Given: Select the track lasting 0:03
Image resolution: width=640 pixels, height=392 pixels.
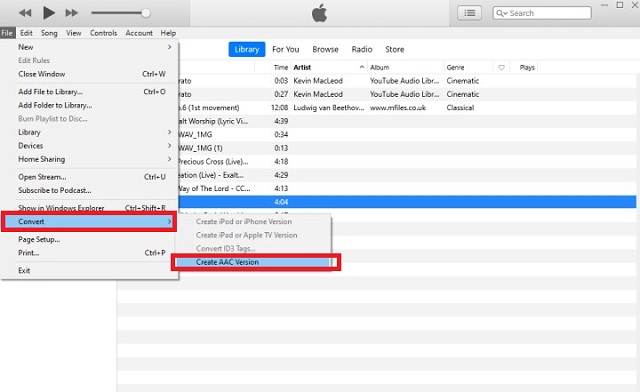Looking at the screenshot, I should tap(407, 80).
